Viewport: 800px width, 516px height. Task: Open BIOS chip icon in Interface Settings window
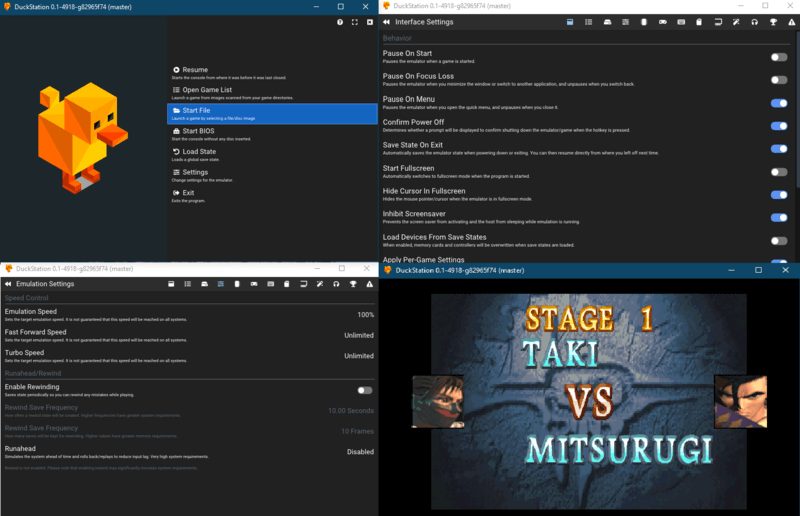644,22
